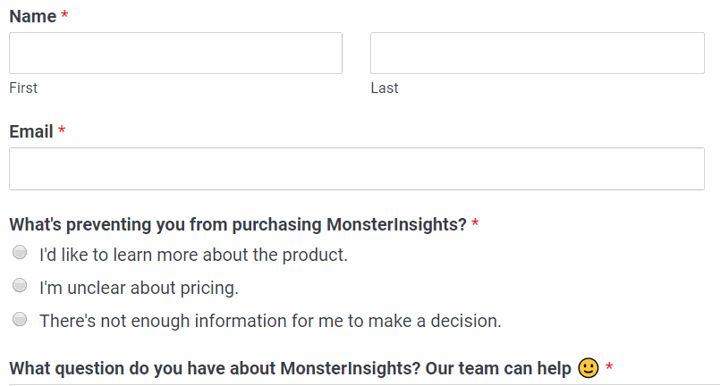720x386 pixels.
Task: Click the red asterisk beside Name
Action: [65, 15]
